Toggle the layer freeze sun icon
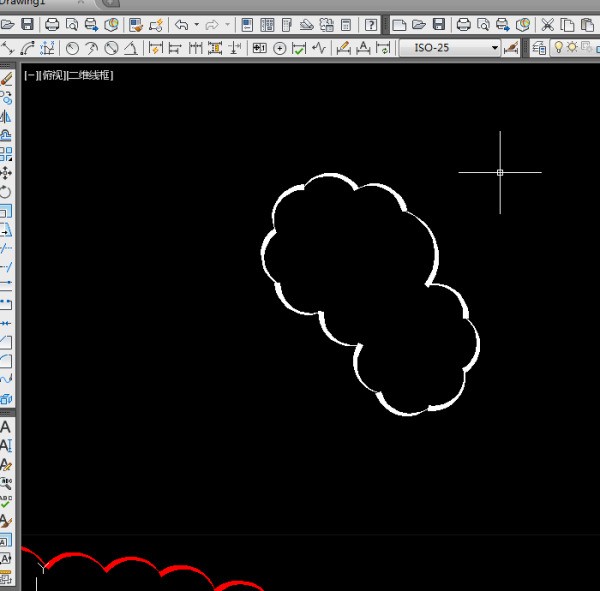 point(573,48)
